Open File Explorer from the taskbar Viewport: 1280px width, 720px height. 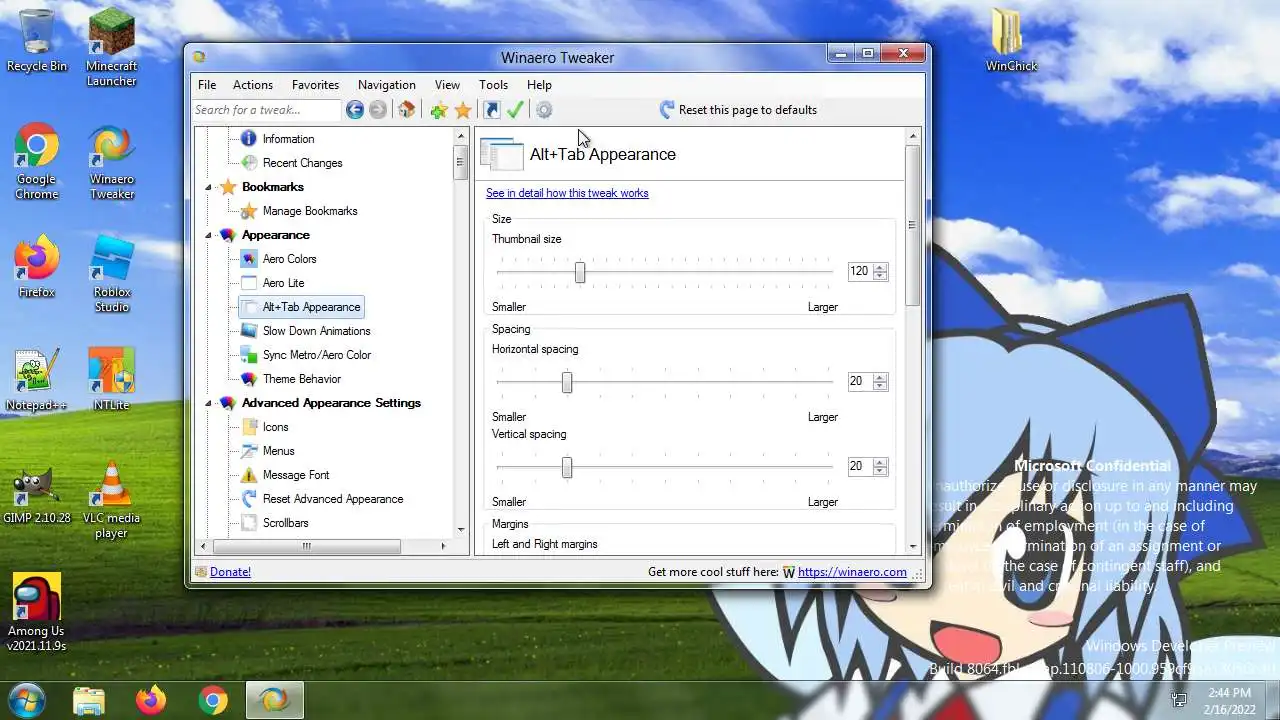pyautogui.click(x=89, y=700)
